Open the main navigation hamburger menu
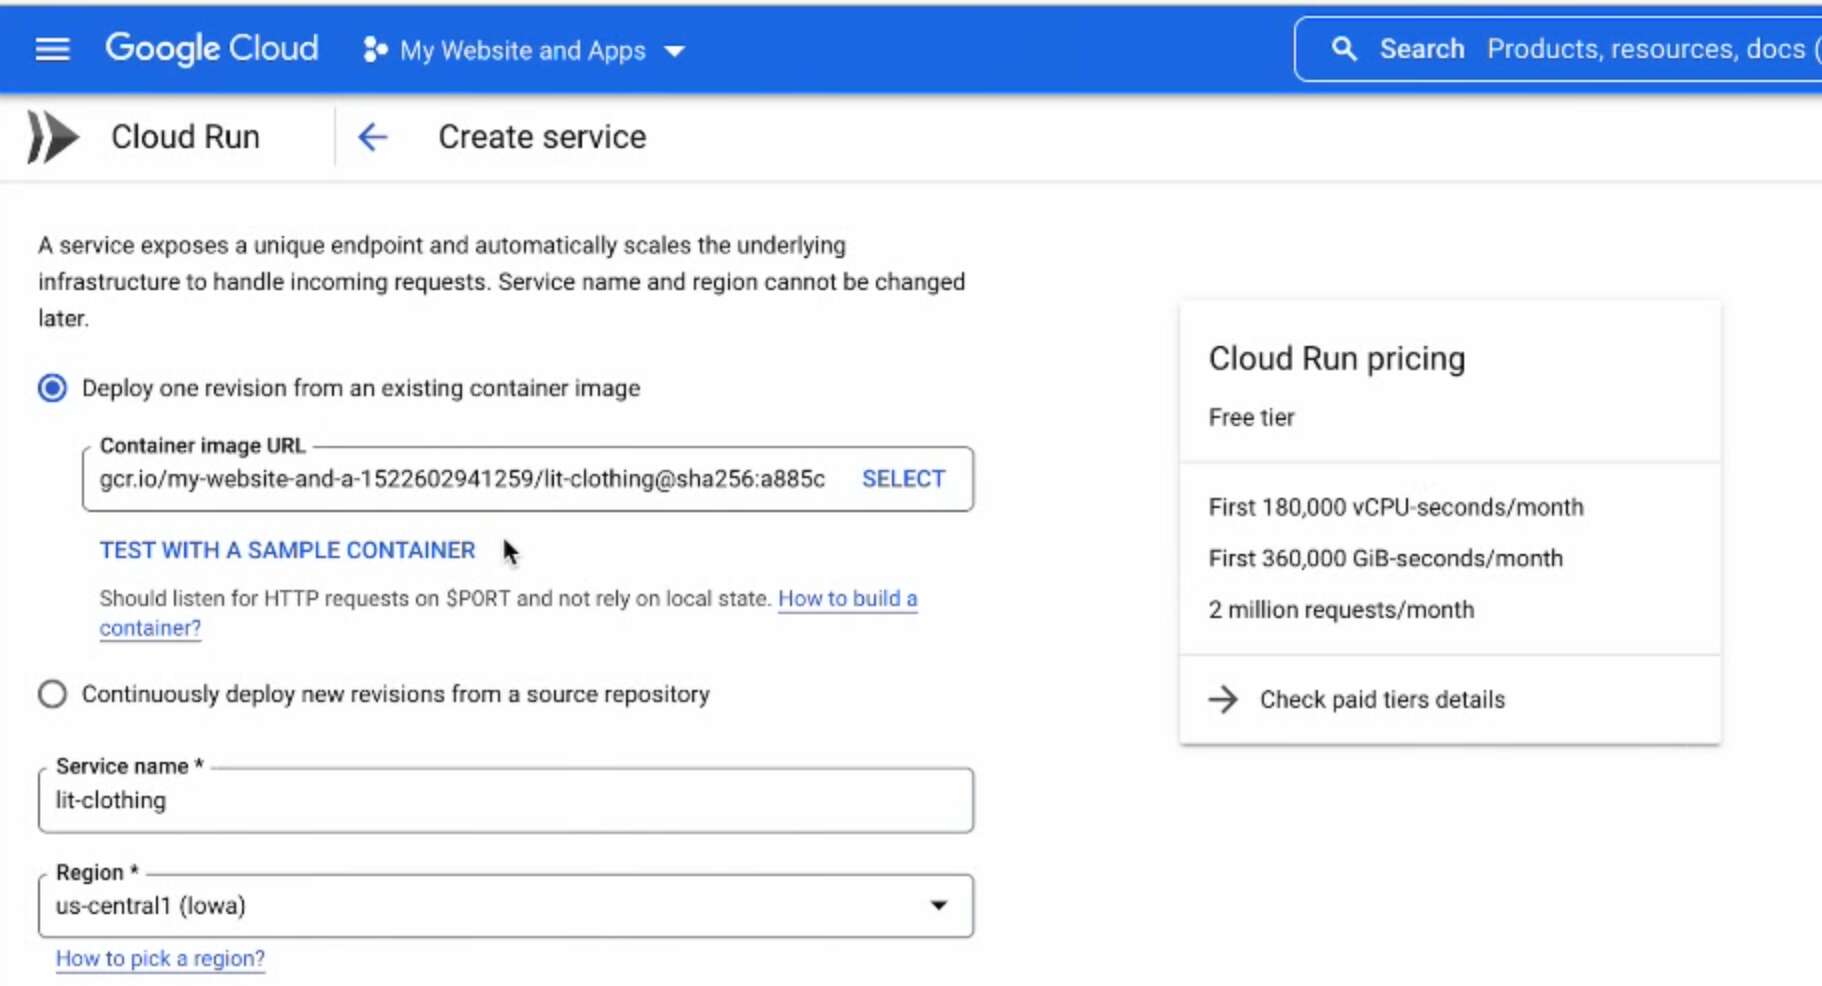This screenshot has width=1822, height=986. 52,48
